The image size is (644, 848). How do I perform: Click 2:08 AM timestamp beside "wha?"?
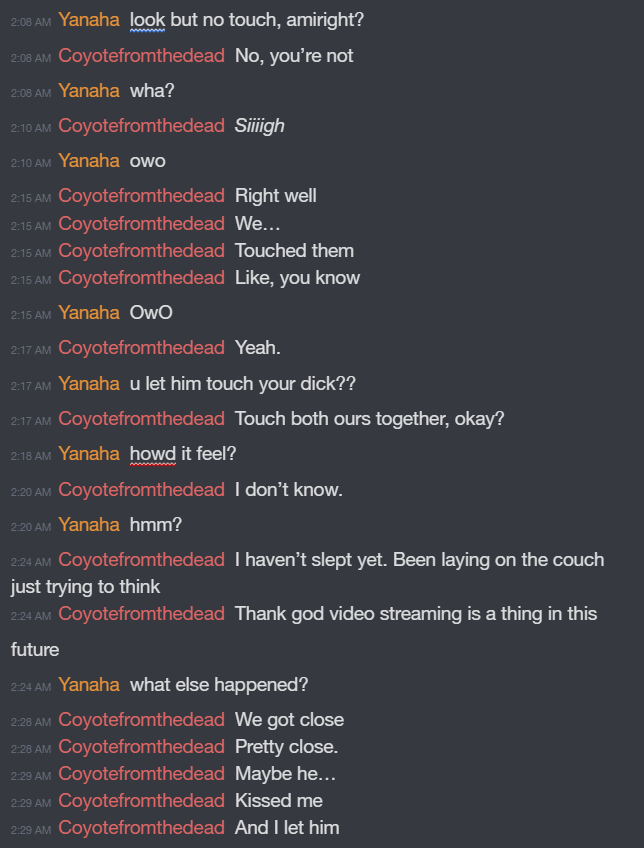(30, 92)
